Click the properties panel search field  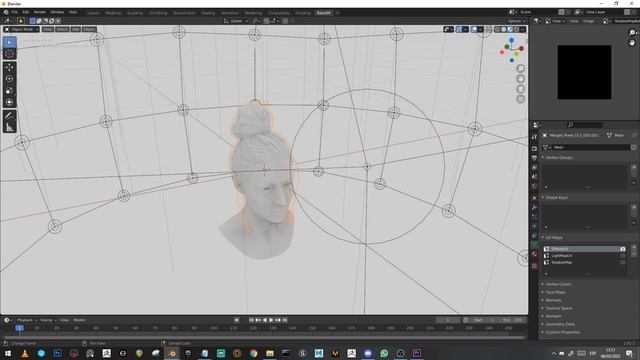tap(584, 125)
